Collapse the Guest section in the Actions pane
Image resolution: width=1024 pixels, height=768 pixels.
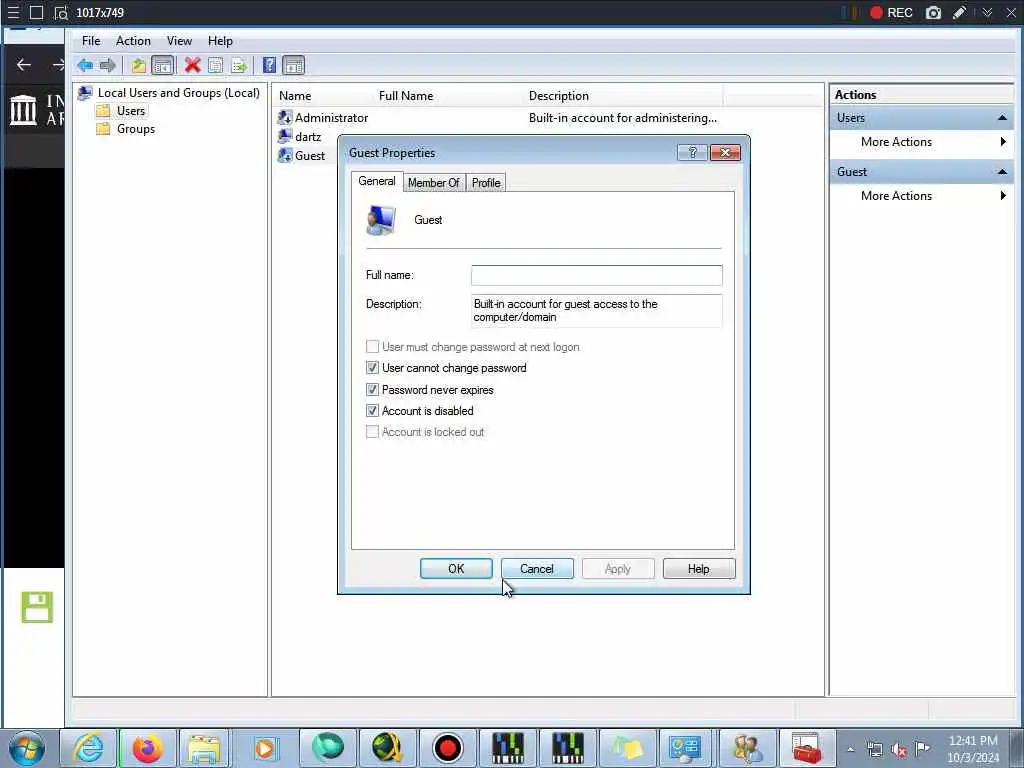[x=1002, y=172]
